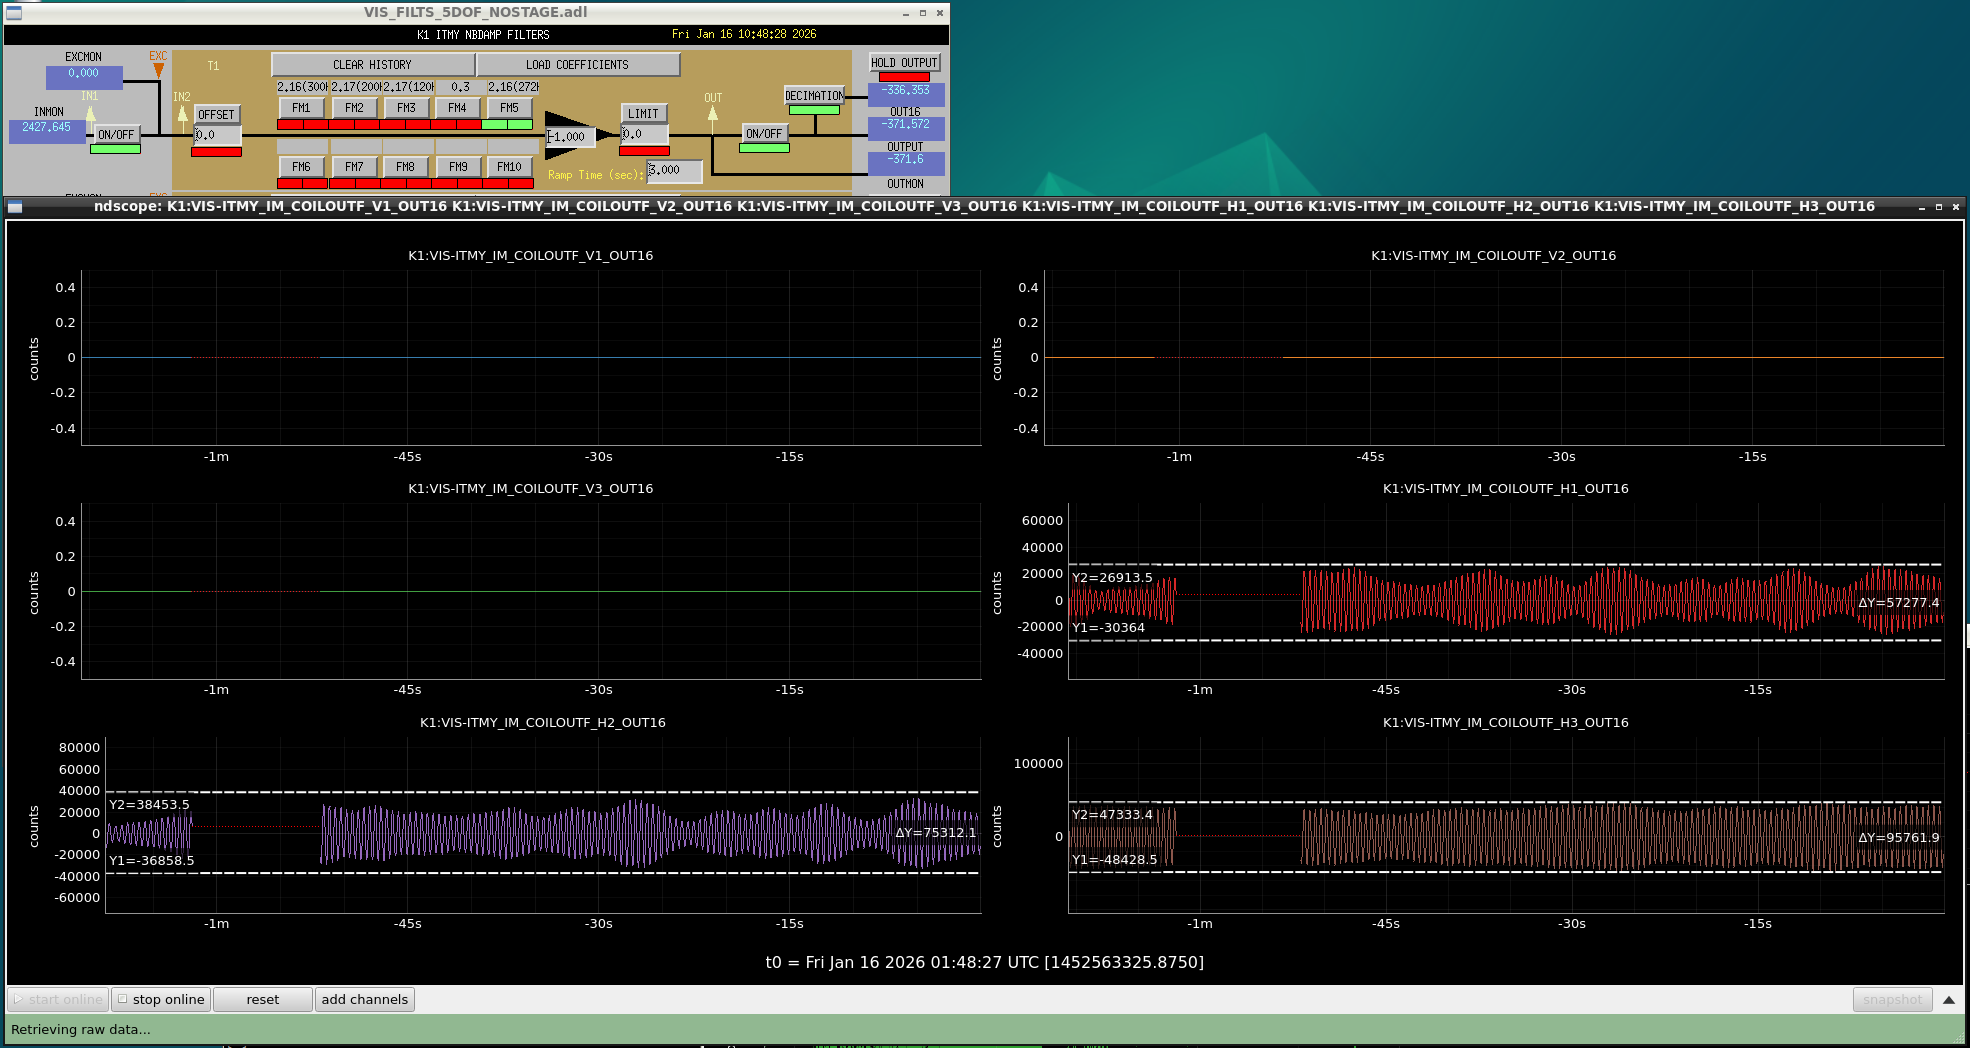
Task: Click LOAD COEFFICIENTS
Action: coord(578,64)
